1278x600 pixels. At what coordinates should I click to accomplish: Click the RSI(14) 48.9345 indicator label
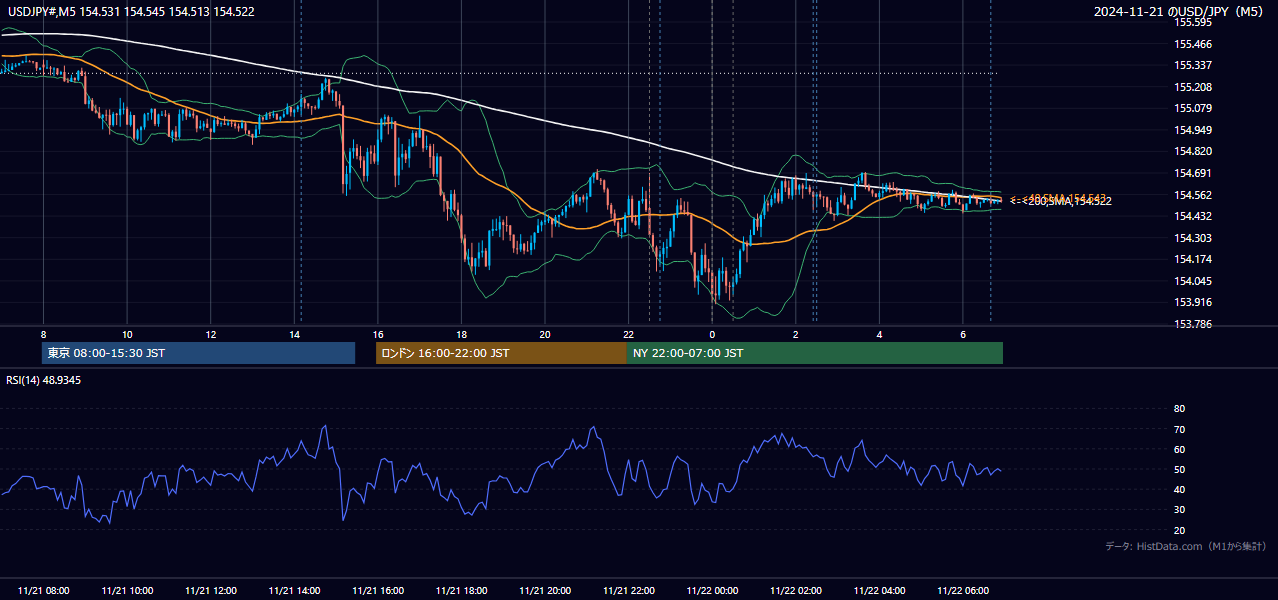(44, 380)
